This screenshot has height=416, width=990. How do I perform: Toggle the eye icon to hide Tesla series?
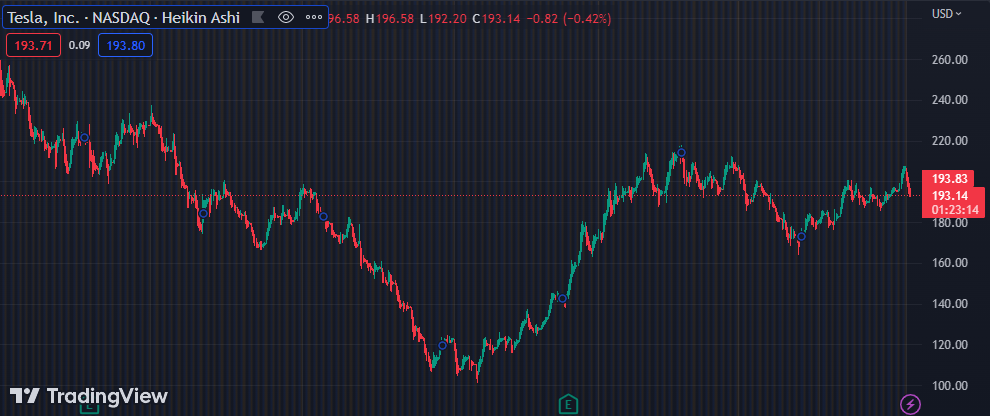[x=286, y=18]
